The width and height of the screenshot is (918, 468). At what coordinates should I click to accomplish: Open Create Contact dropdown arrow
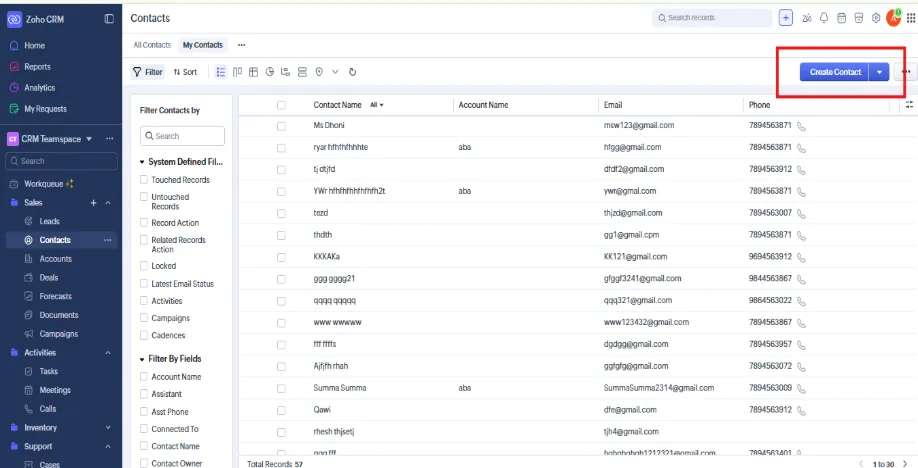(x=879, y=72)
